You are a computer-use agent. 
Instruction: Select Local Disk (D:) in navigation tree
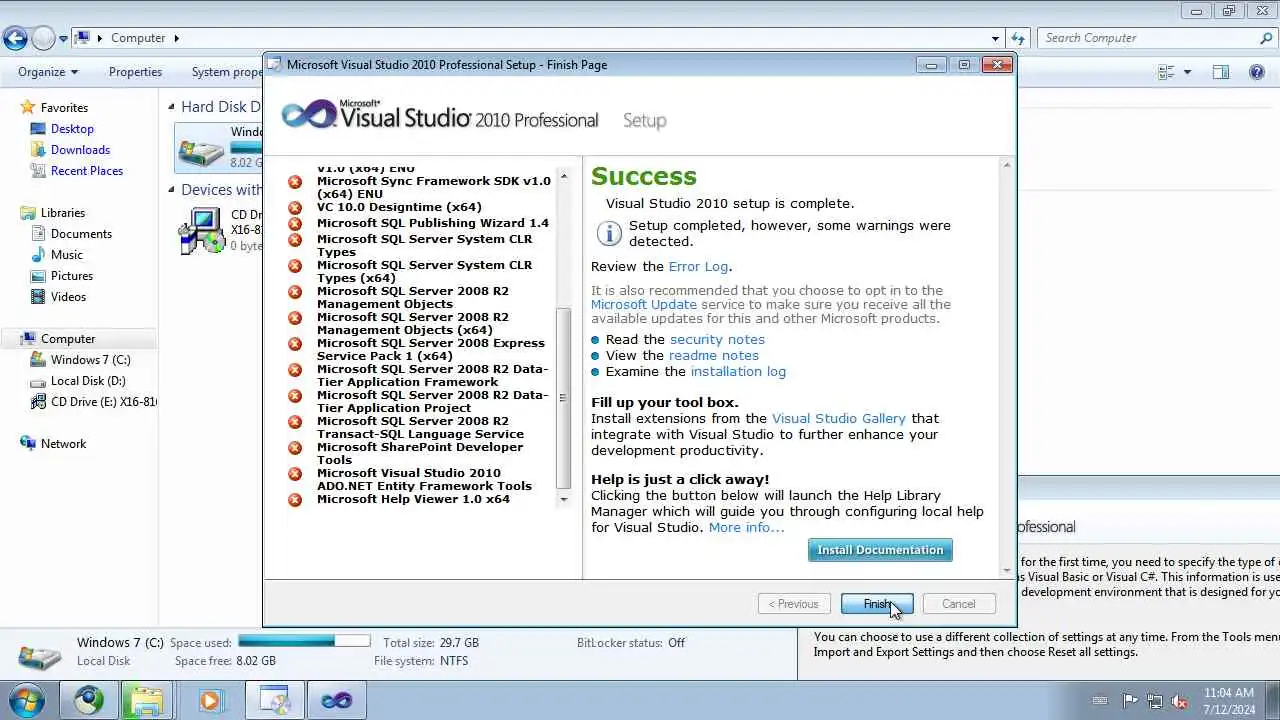[x=88, y=381]
